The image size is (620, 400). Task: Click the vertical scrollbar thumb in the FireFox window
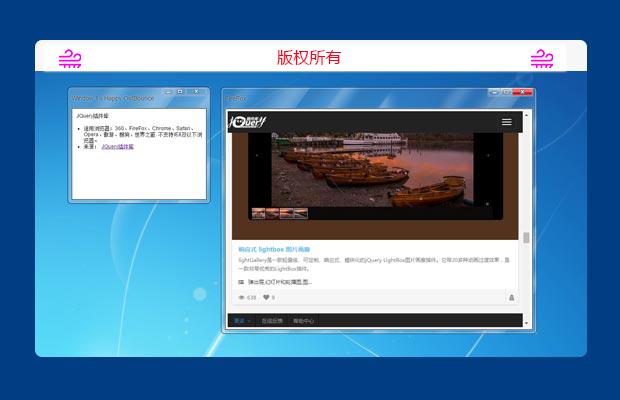(x=526, y=238)
